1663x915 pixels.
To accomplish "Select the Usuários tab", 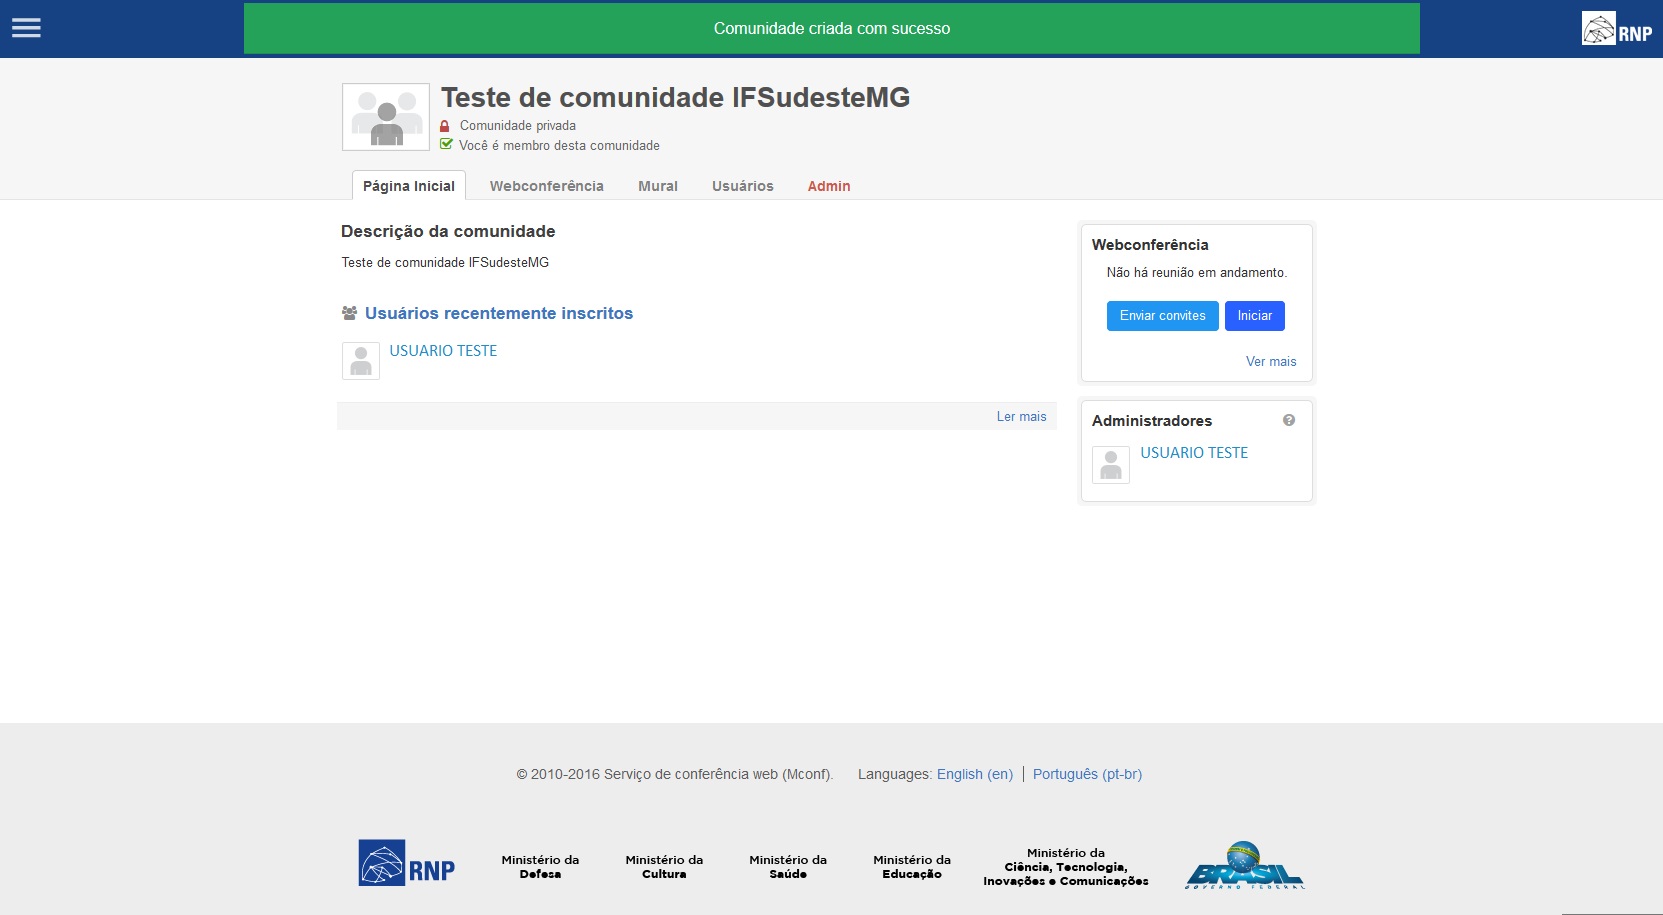I will click(x=742, y=186).
